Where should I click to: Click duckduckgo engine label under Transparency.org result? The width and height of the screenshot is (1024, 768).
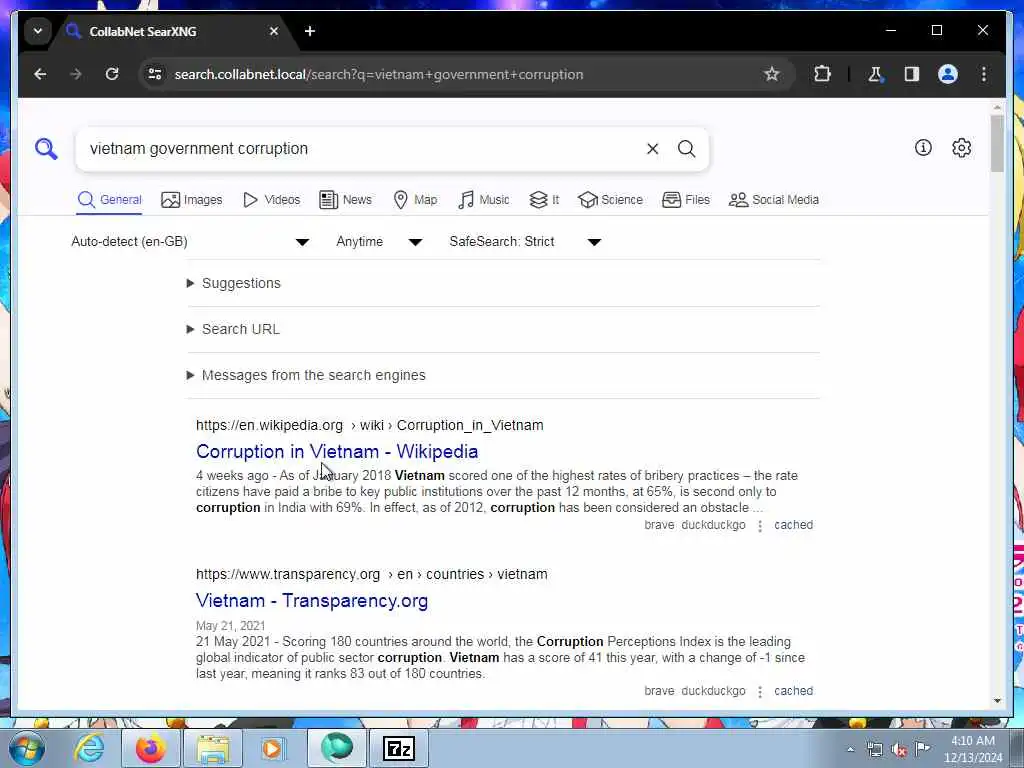[x=713, y=691]
